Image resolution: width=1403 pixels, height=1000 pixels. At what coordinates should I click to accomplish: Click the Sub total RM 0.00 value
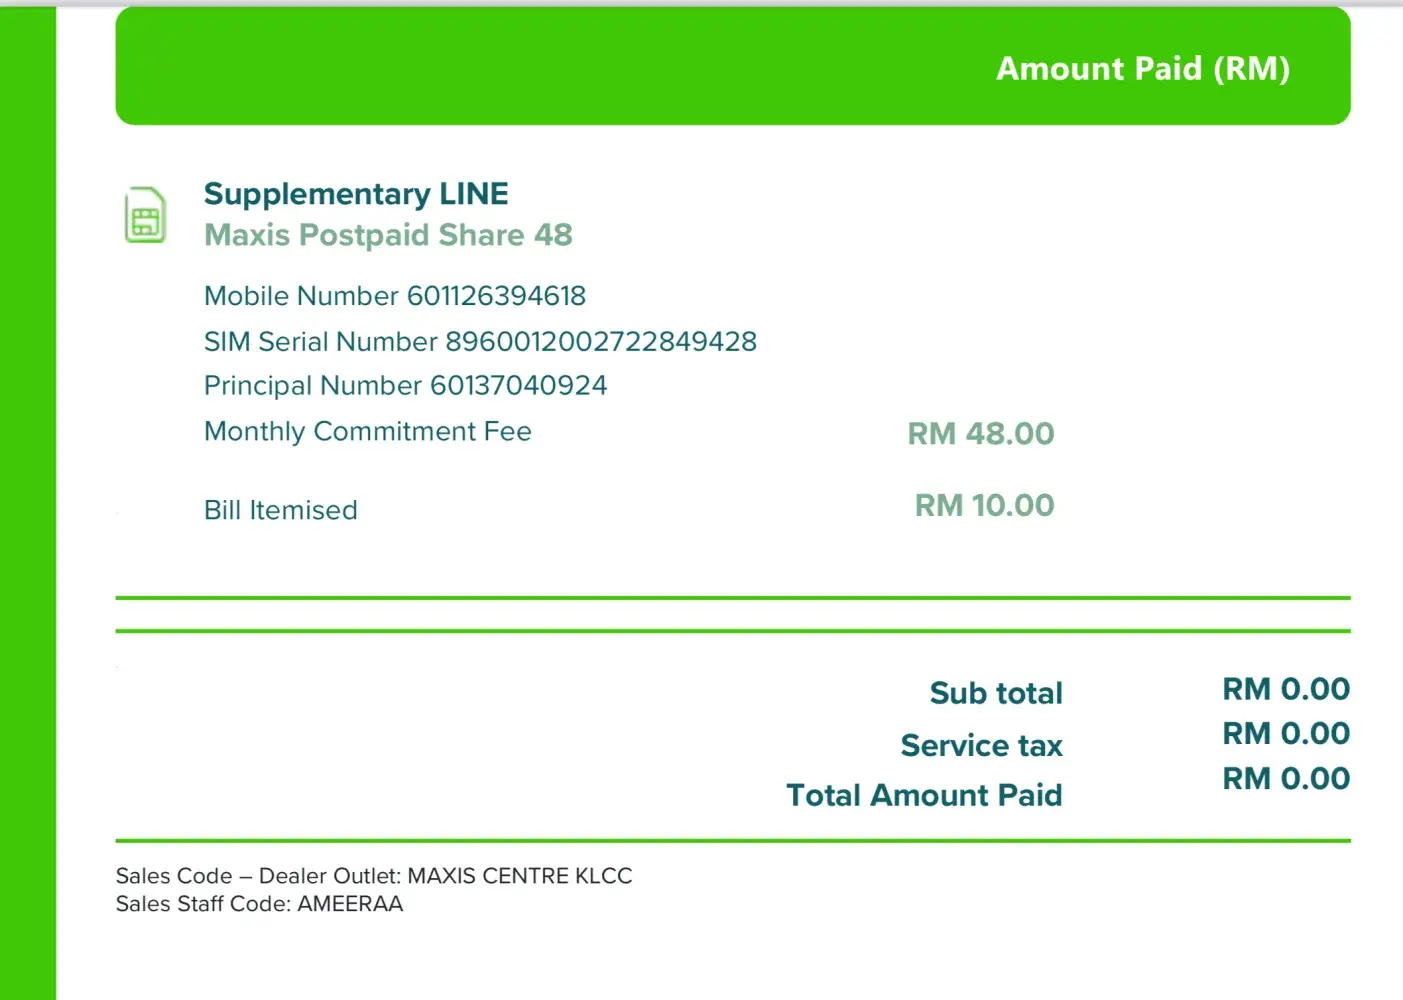pos(1286,689)
